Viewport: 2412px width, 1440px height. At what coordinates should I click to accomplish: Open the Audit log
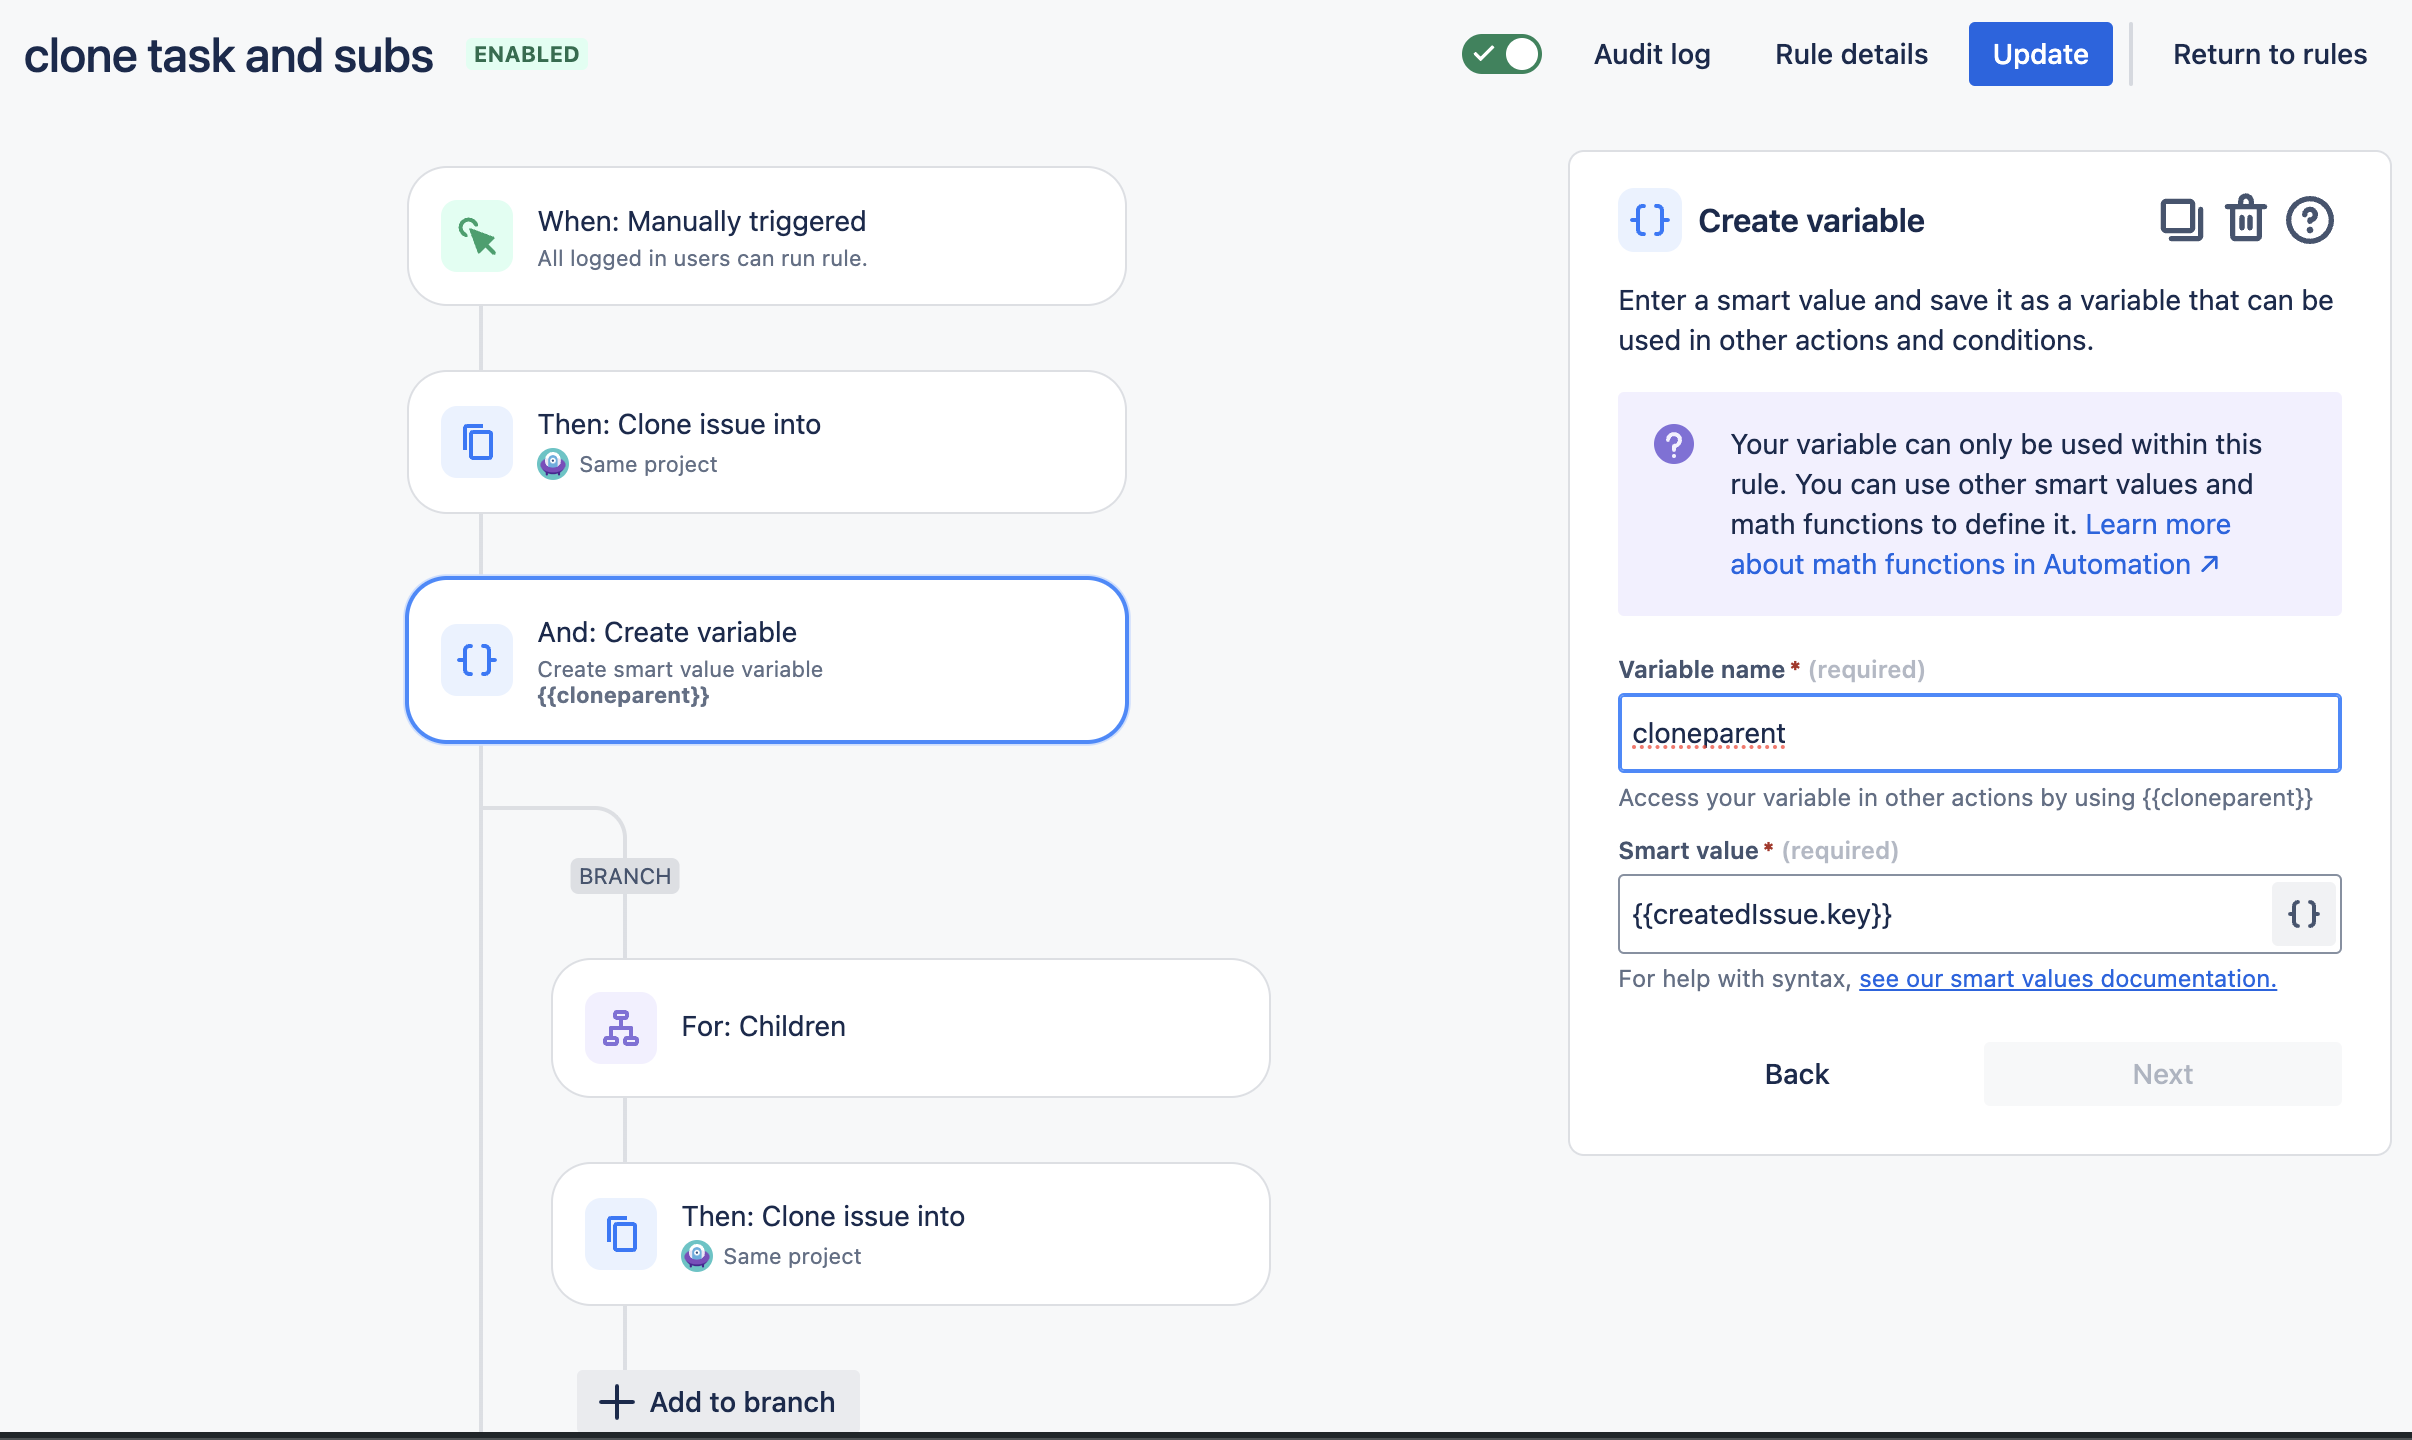[x=1652, y=54]
